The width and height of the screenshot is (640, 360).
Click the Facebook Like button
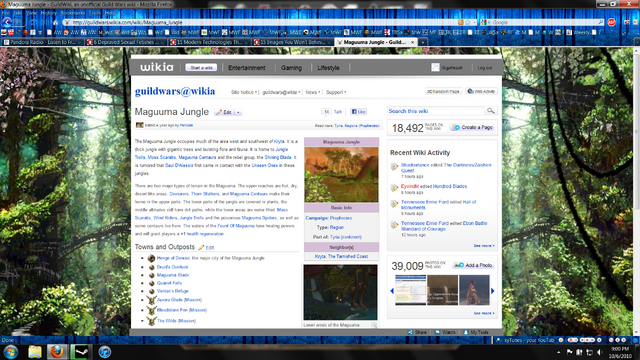pyautogui.click(x=359, y=111)
